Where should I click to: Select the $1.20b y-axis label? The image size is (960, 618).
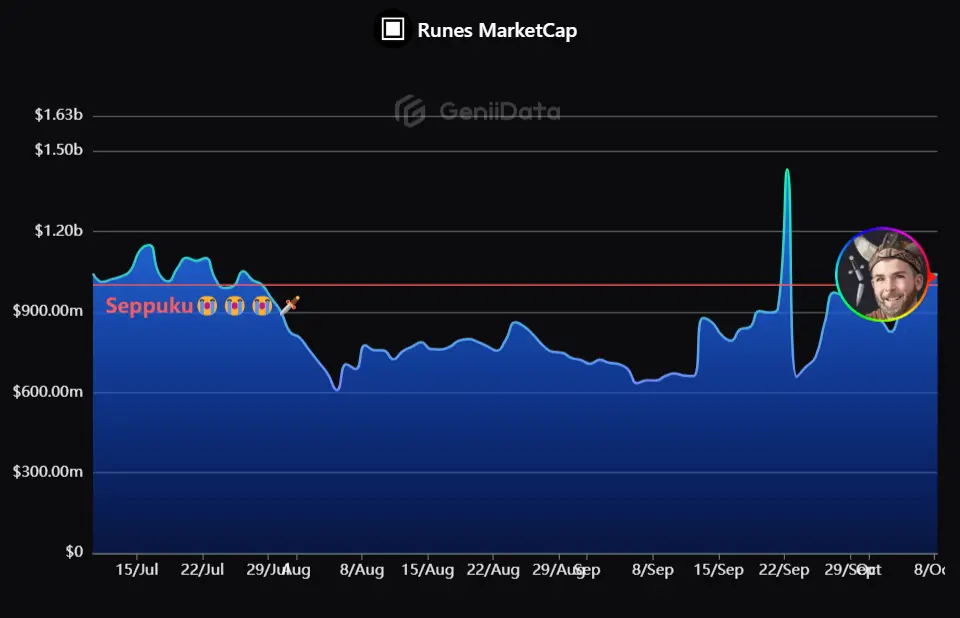tap(58, 231)
